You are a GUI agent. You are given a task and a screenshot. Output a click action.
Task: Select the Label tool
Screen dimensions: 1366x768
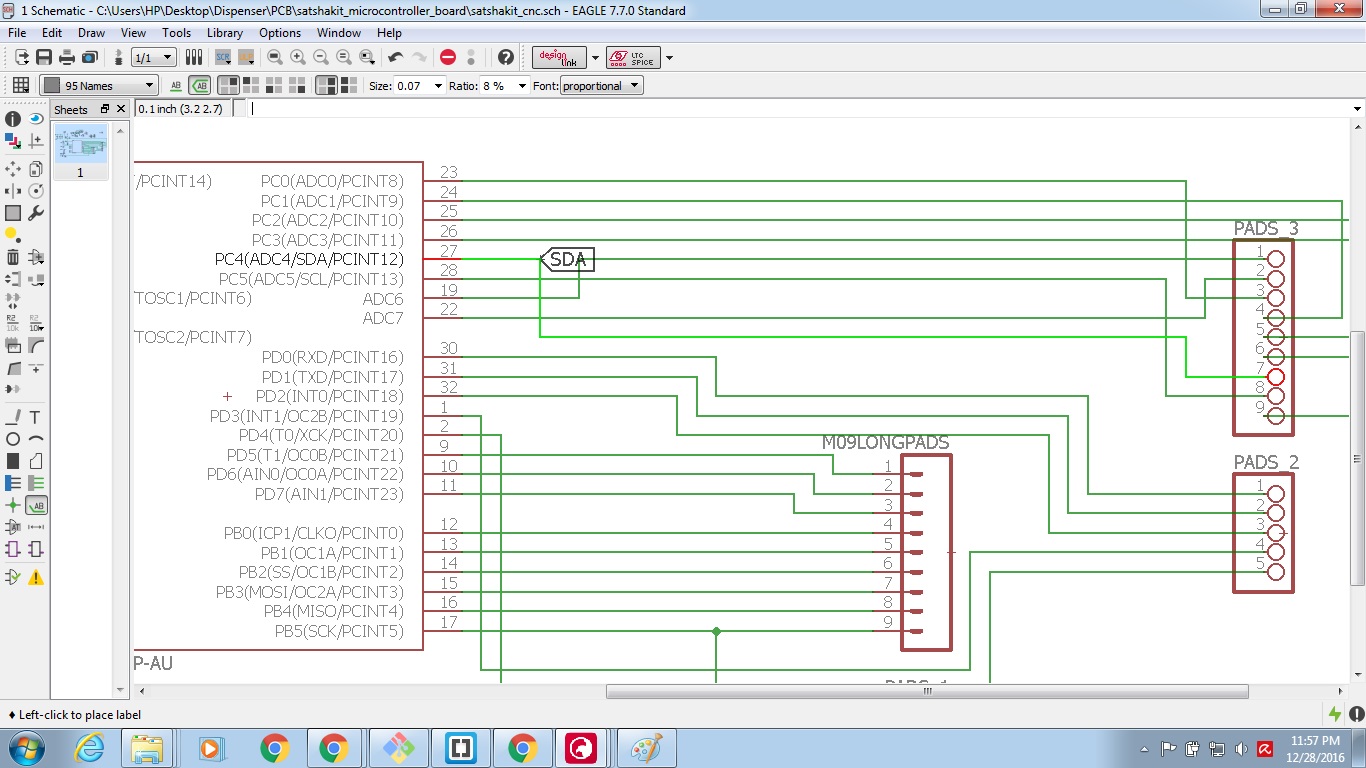pos(36,505)
